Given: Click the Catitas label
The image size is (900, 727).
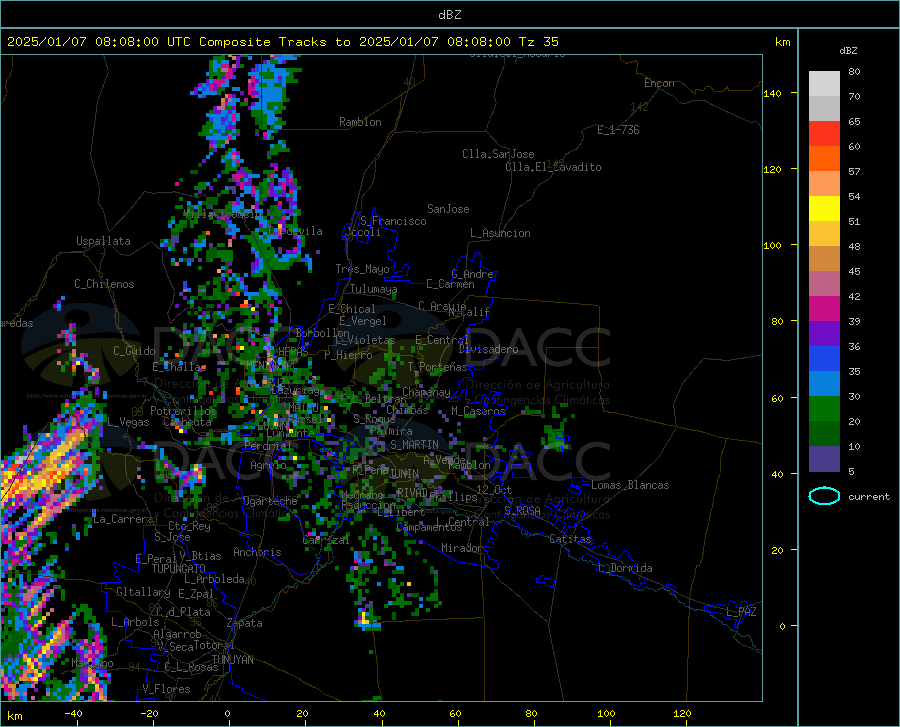Looking at the screenshot, I should click(571, 539).
